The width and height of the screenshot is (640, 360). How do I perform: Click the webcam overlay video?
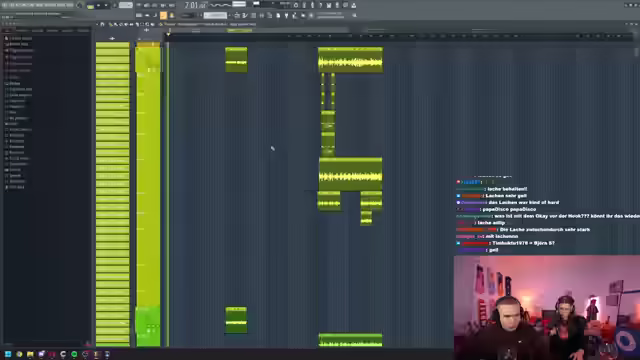(547, 307)
